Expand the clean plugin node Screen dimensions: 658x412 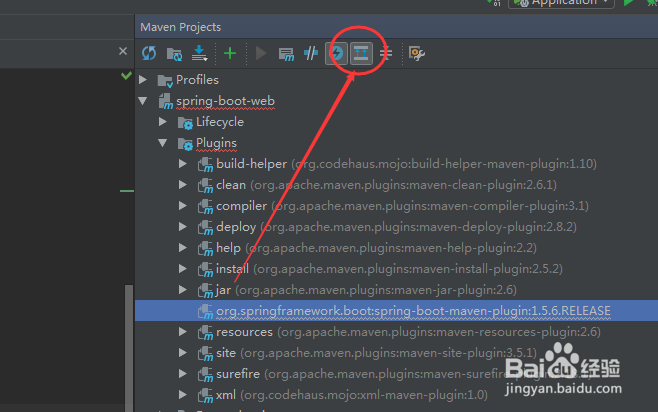click(x=183, y=185)
